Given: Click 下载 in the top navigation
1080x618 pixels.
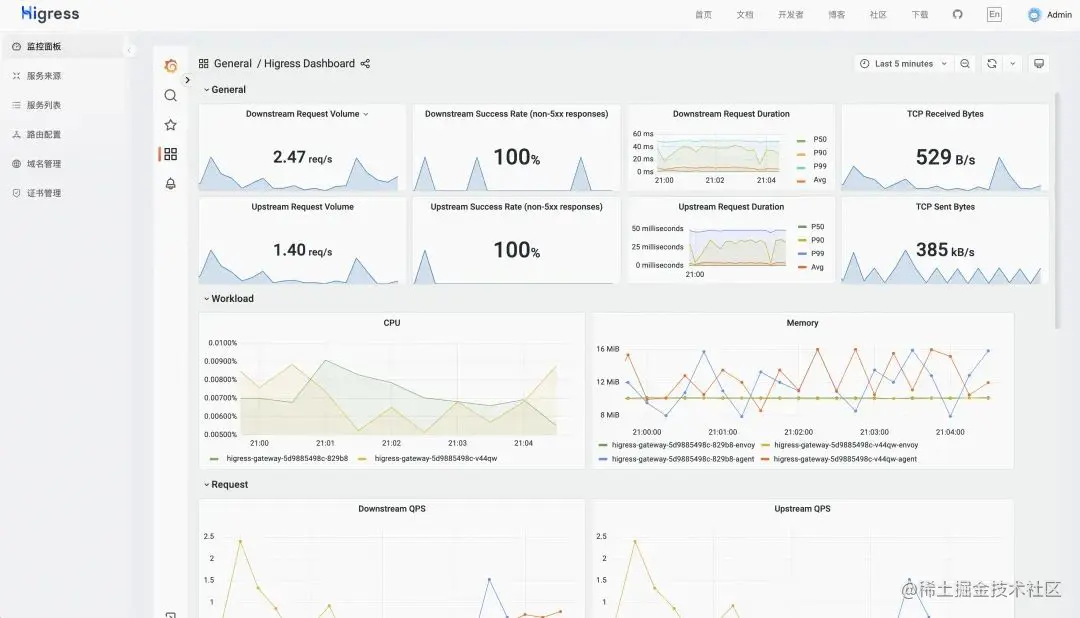Looking at the screenshot, I should [x=920, y=14].
